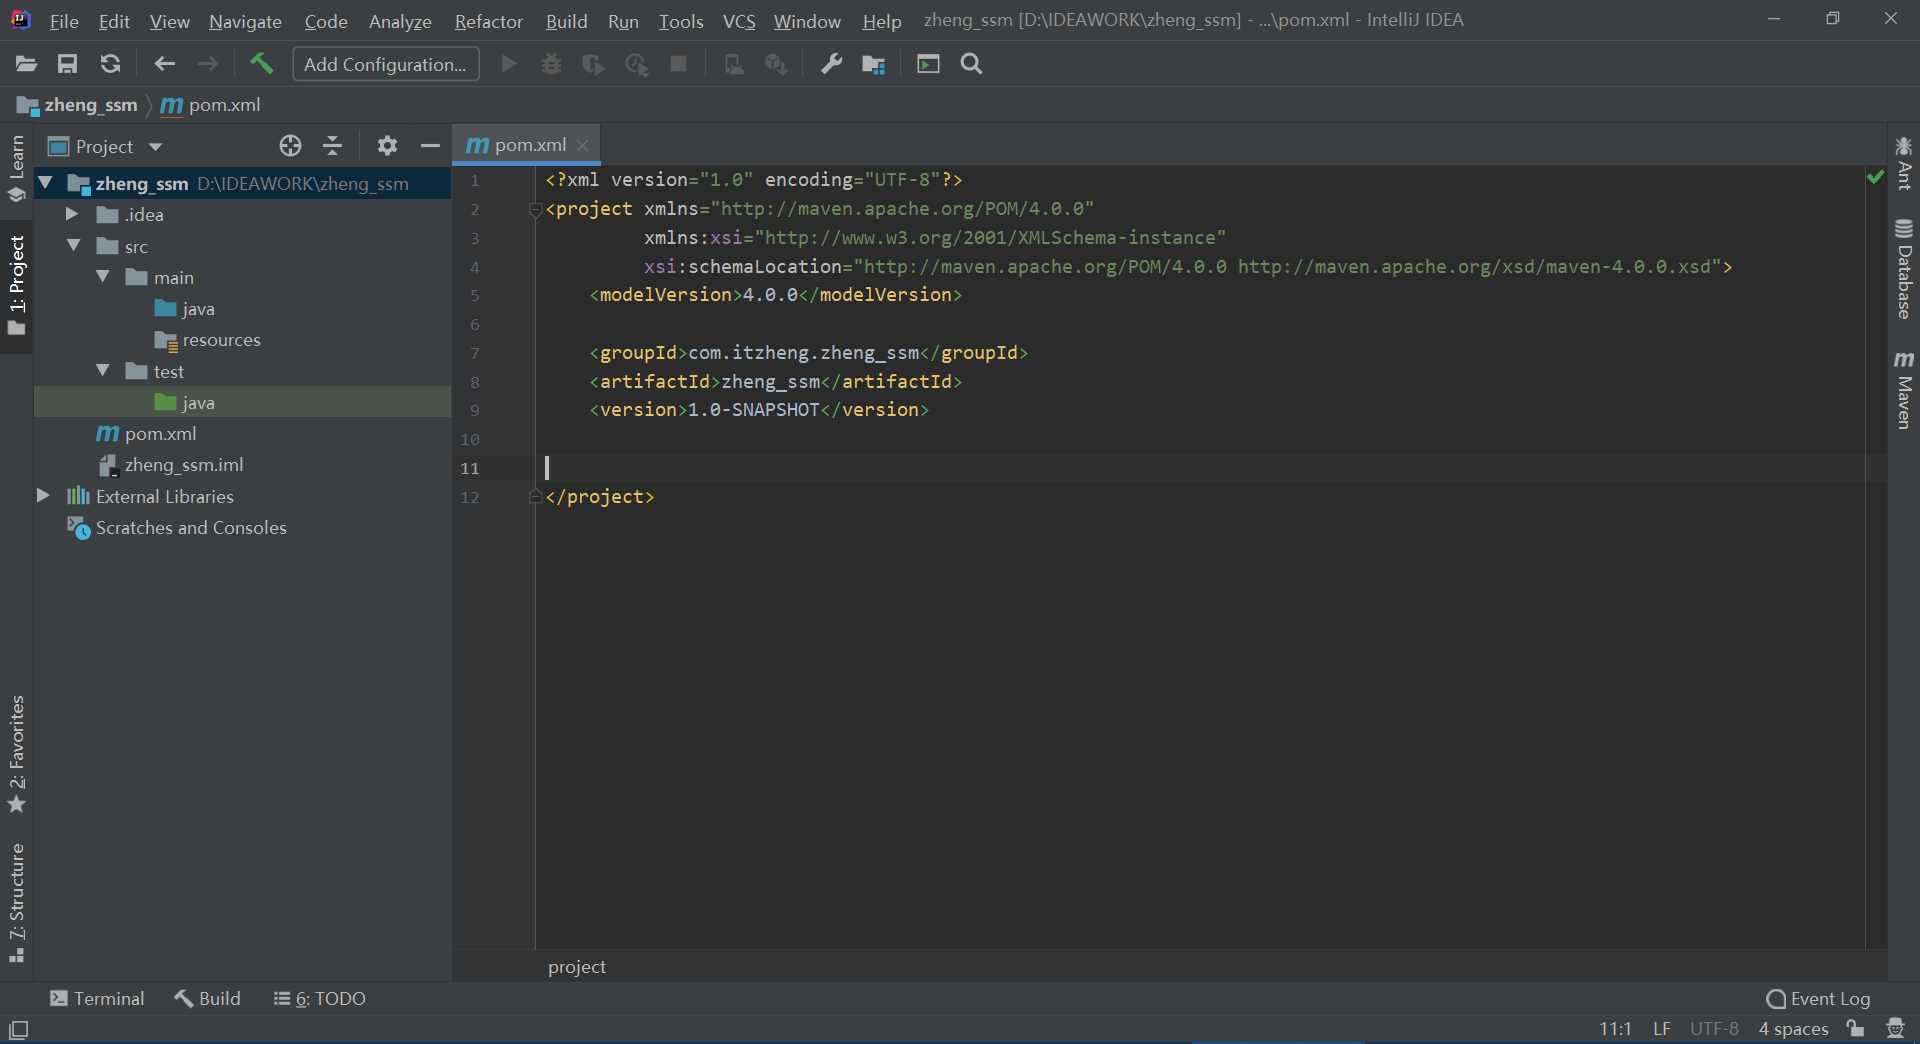Open the Refactor menu

(488, 21)
